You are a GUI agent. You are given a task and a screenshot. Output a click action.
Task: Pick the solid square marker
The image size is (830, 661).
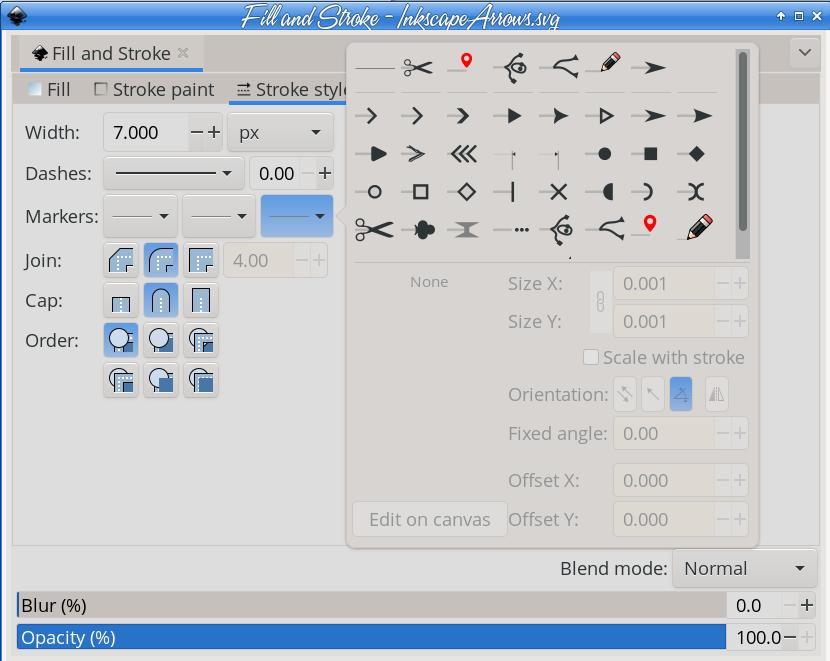click(x=650, y=154)
